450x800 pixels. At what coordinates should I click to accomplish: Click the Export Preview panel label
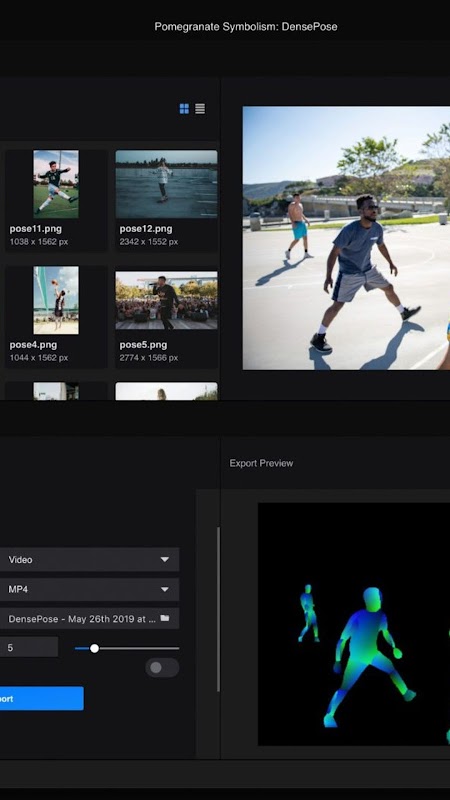click(x=261, y=463)
